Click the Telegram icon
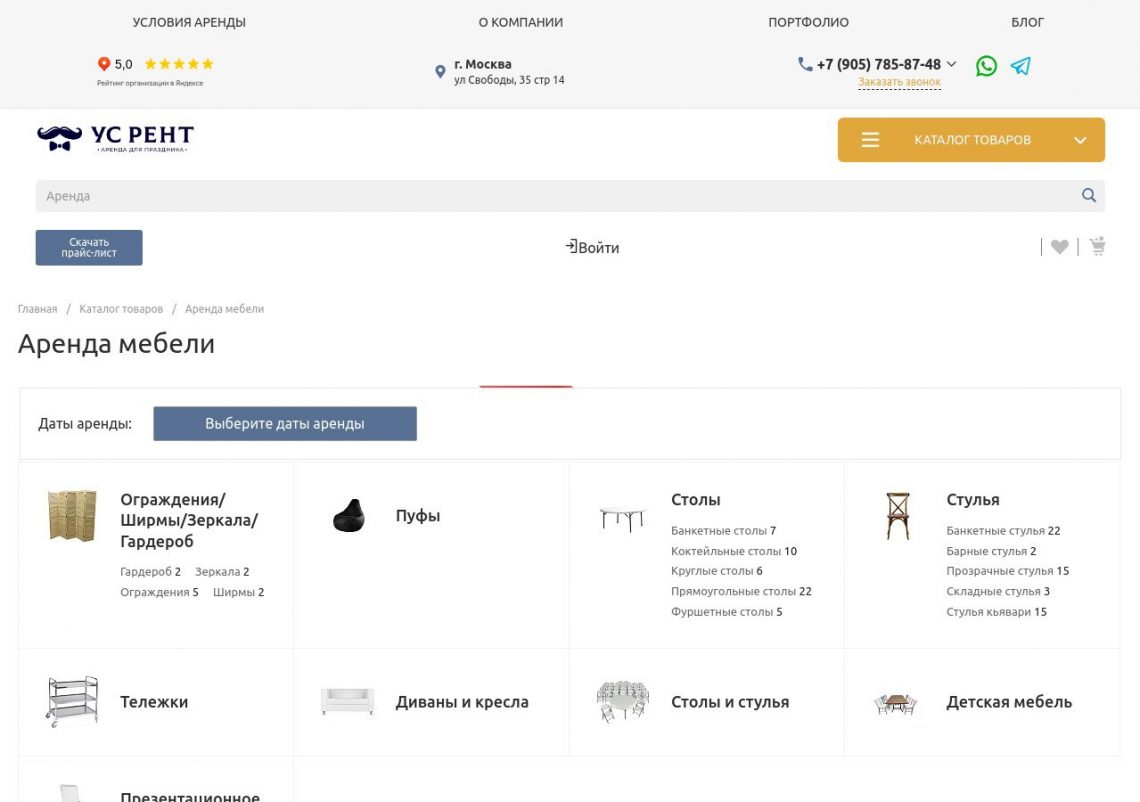The width and height of the screenshot is (1140, 802). click(x=1020, y=66)
